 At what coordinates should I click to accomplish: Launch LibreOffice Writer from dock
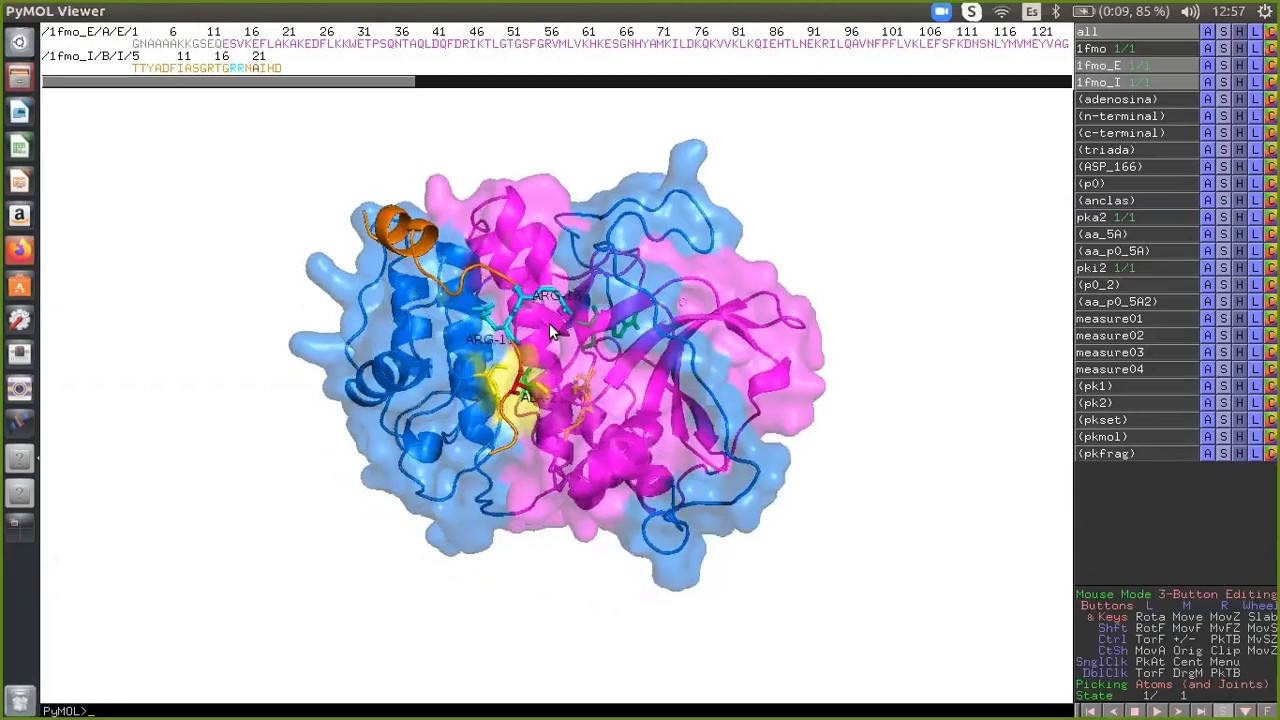click(19, 112)
